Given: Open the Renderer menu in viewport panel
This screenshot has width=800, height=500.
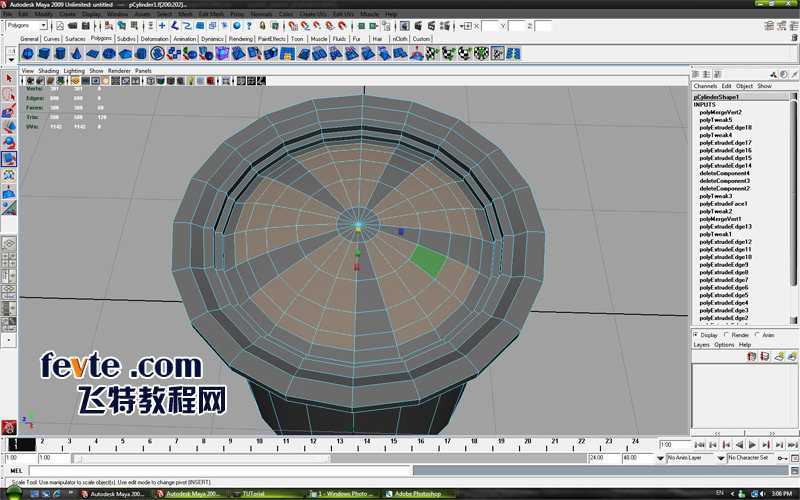Looking at the screenshot, I should pyautogui.click(x=119, y=71).
